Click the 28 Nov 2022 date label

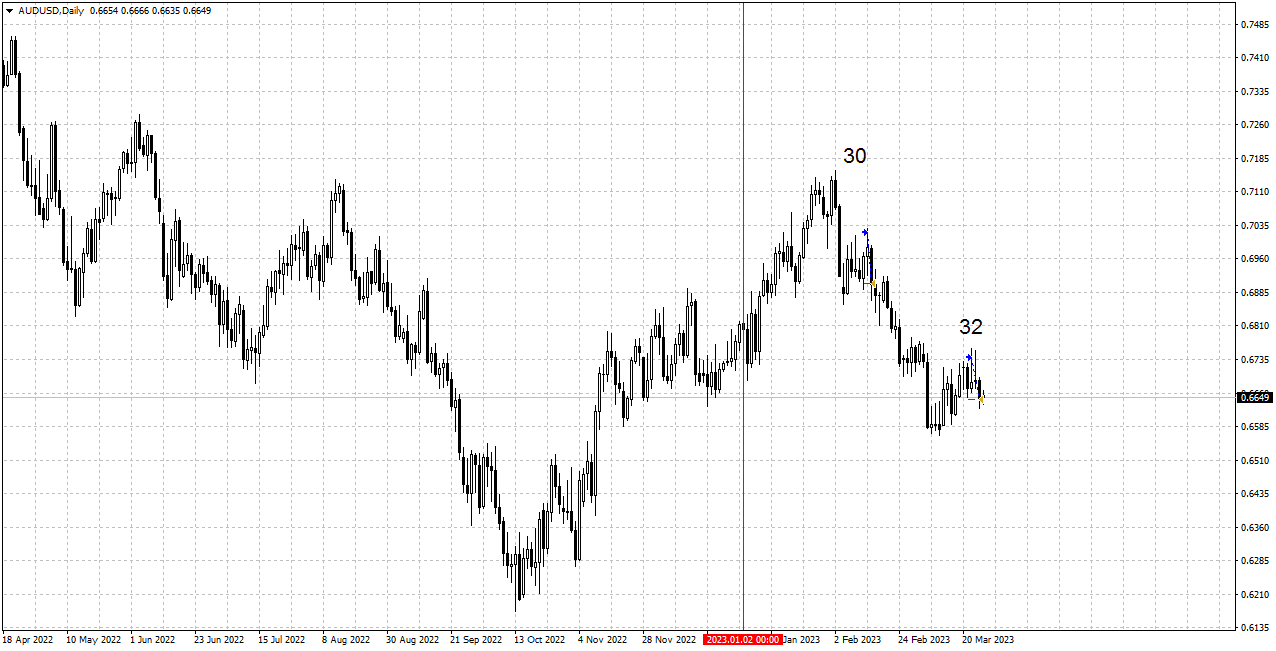[669, 639]
